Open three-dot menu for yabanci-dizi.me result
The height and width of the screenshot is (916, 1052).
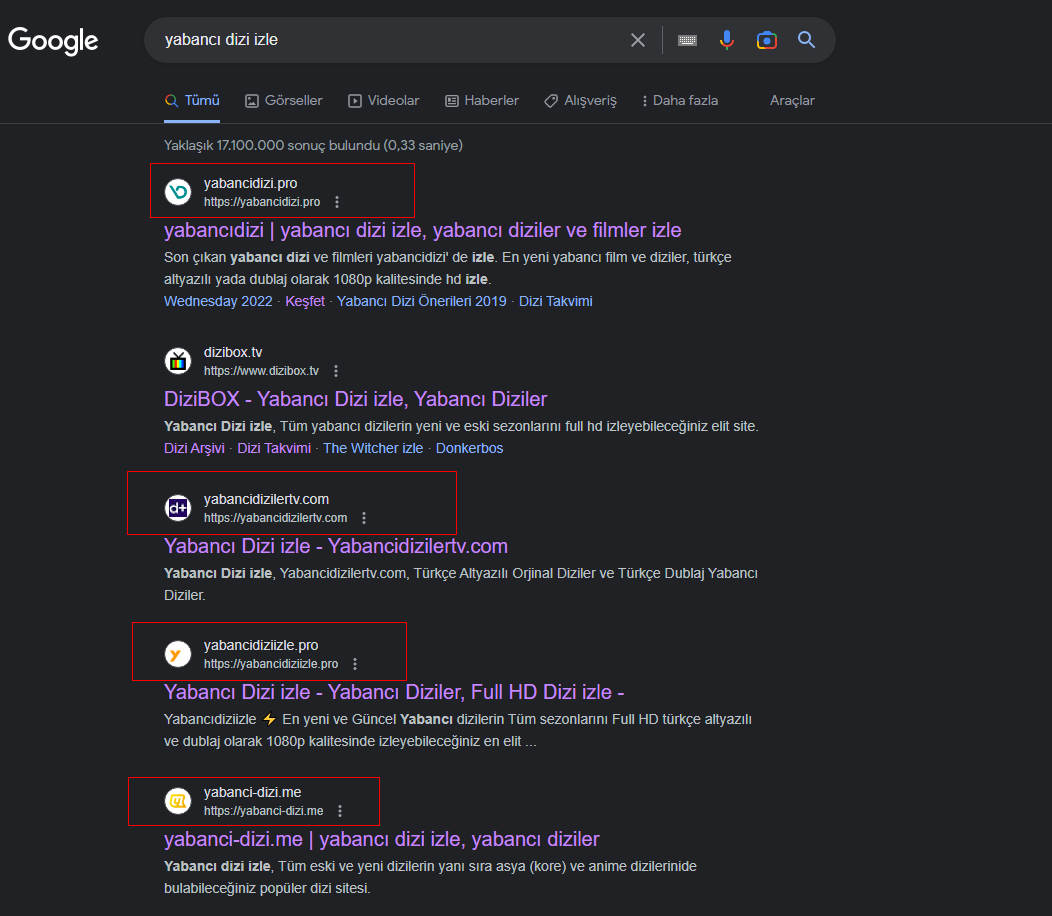coord(339,811)
